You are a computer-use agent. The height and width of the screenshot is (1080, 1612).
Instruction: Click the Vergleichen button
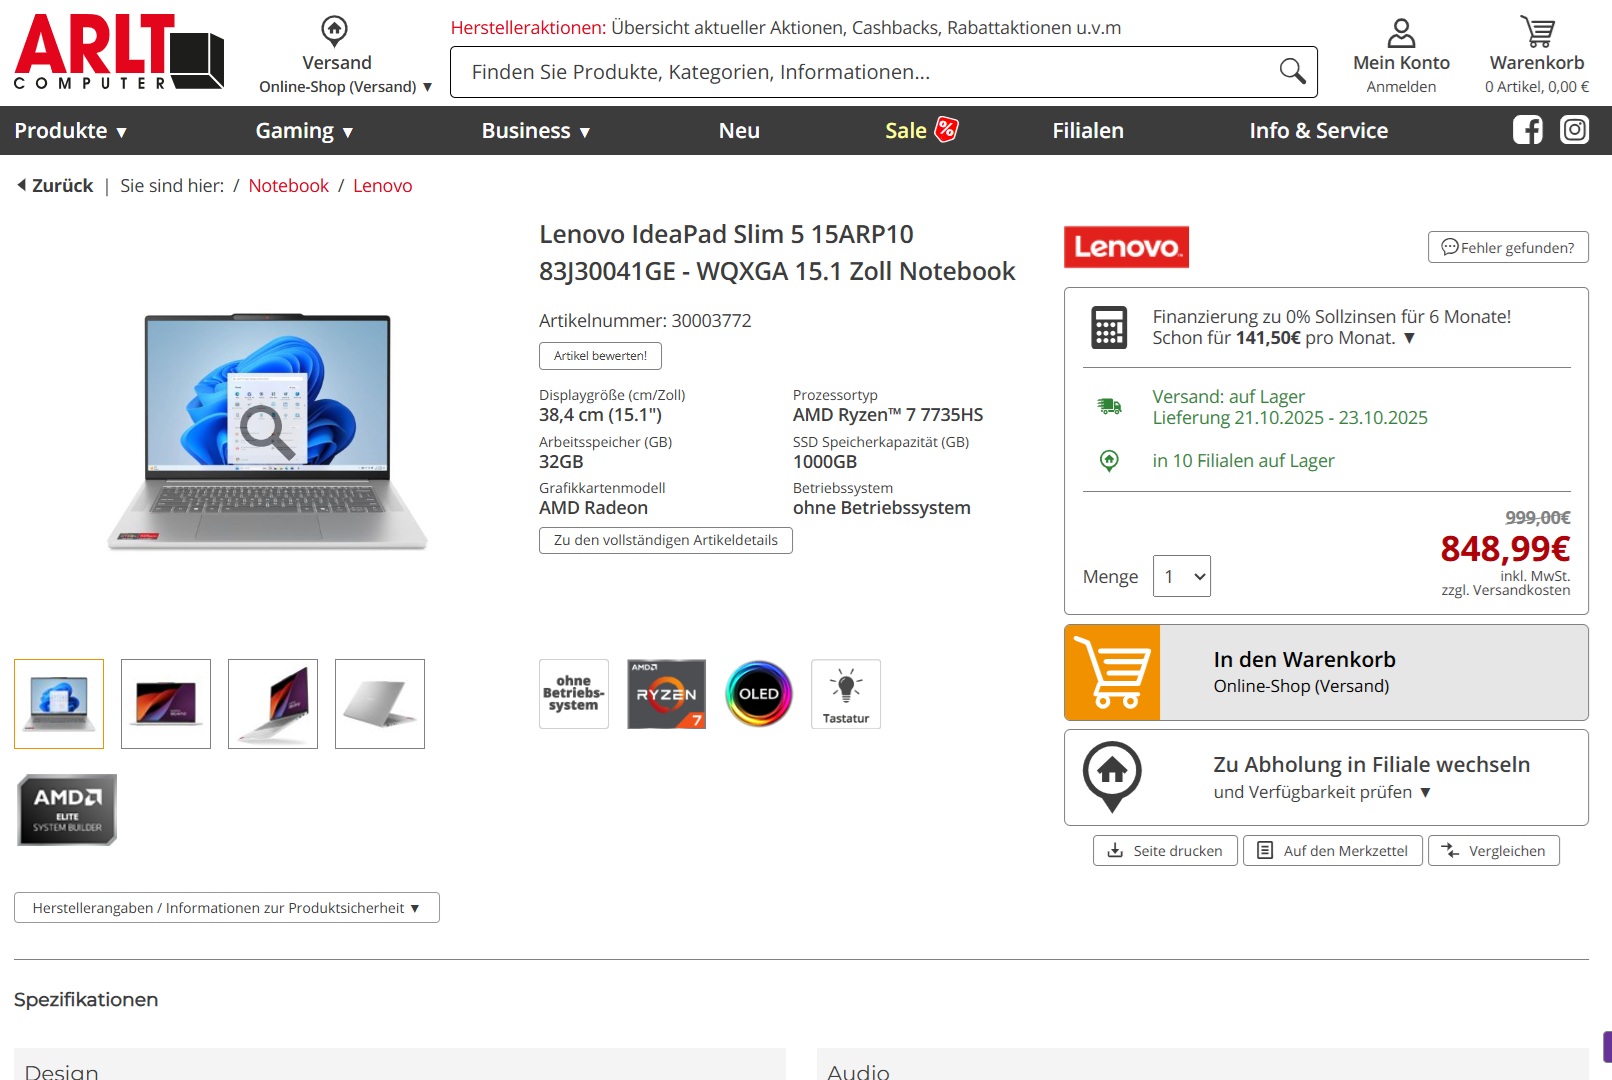tap(1494, 851)
